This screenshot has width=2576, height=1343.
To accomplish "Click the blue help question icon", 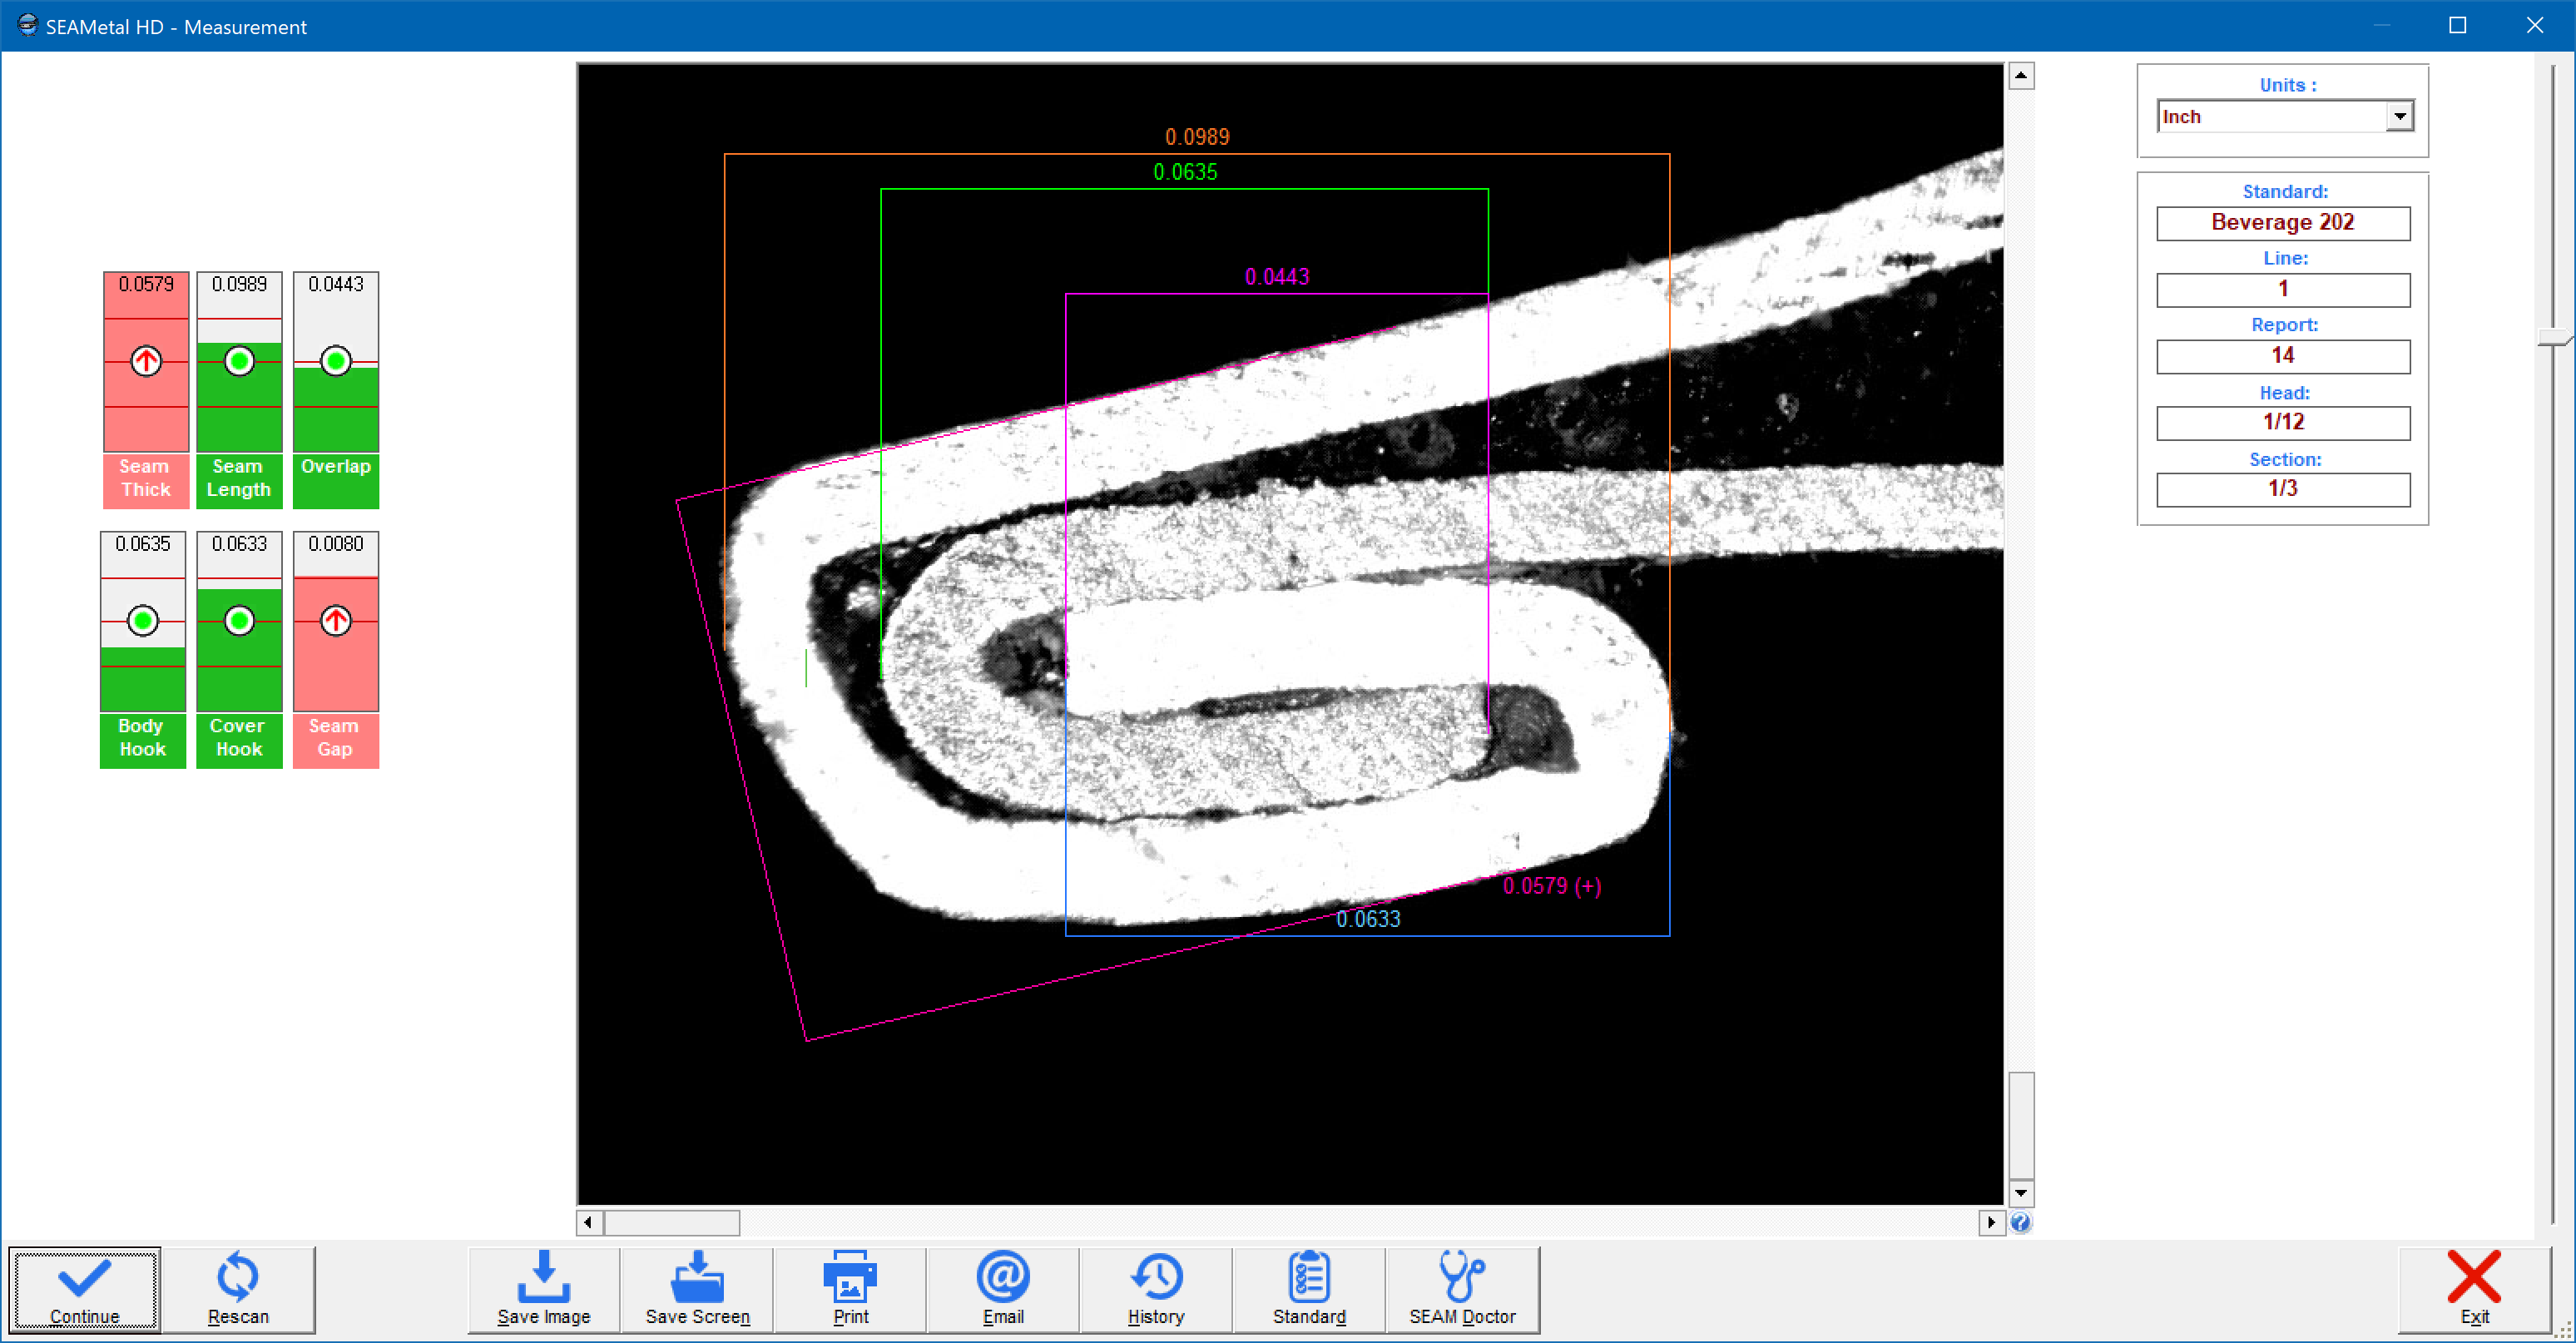I will pyautogui.click(x=2021, y=1222).
